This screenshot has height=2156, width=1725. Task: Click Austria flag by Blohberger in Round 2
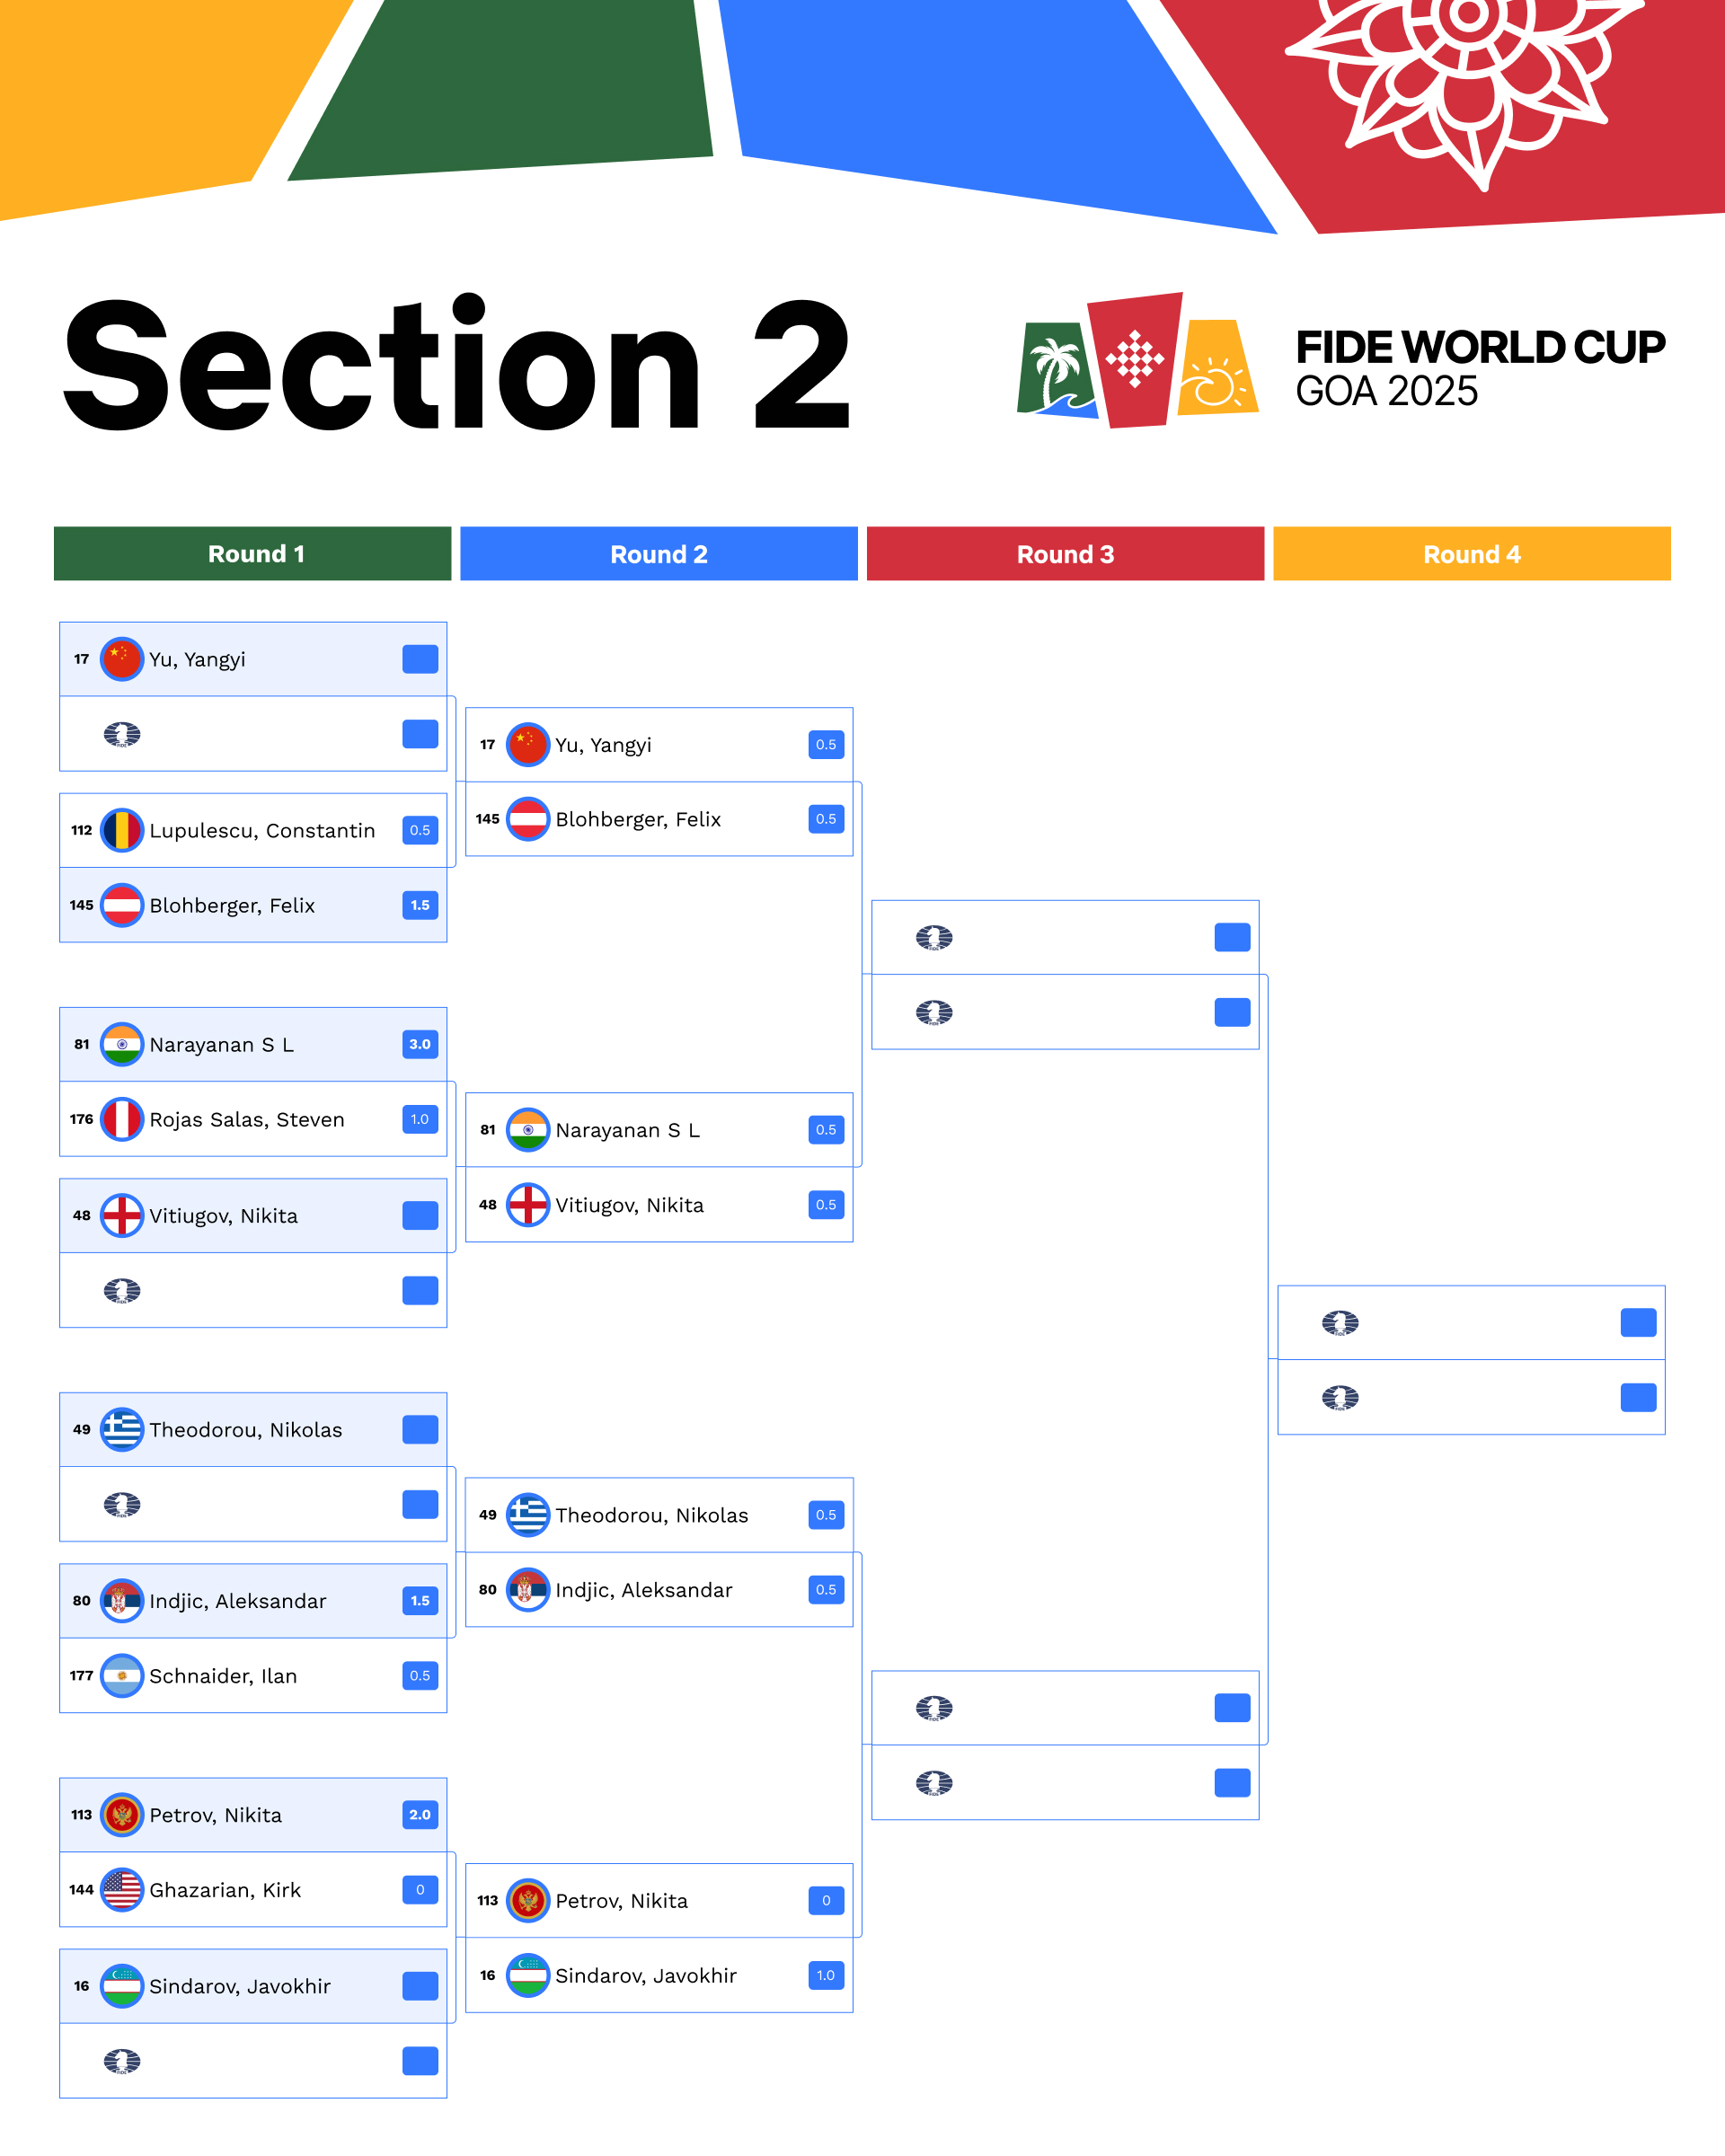tap(528, 819)
